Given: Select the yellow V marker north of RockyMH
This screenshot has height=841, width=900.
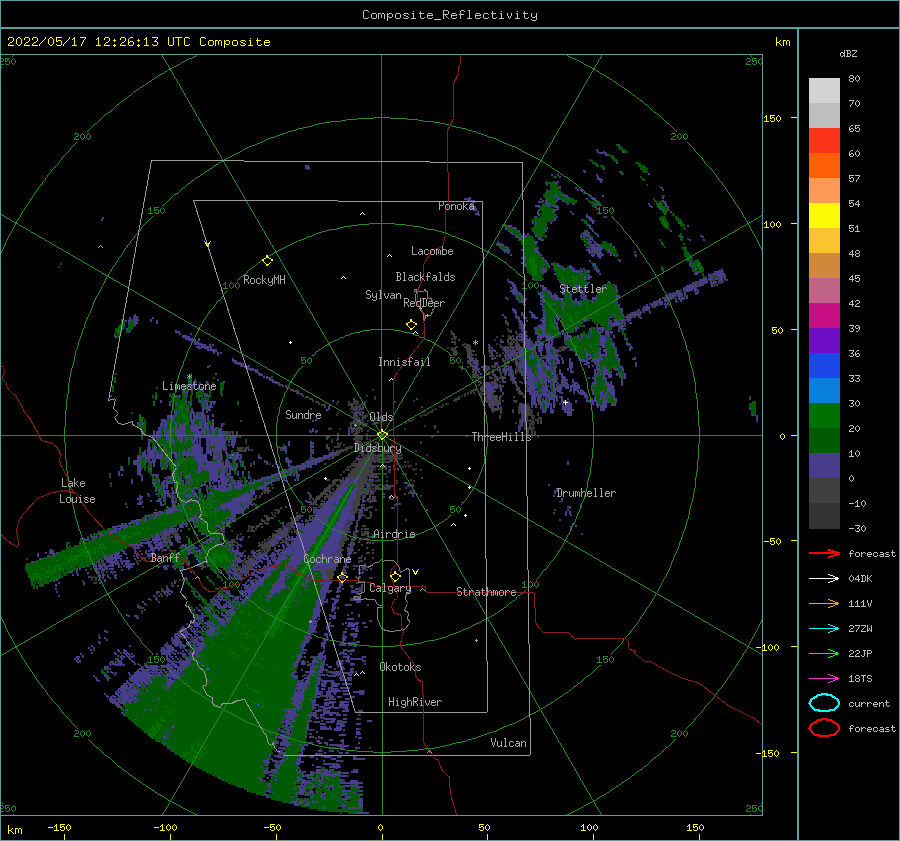Looking at the screenshot, I should (x=208, y=244).
